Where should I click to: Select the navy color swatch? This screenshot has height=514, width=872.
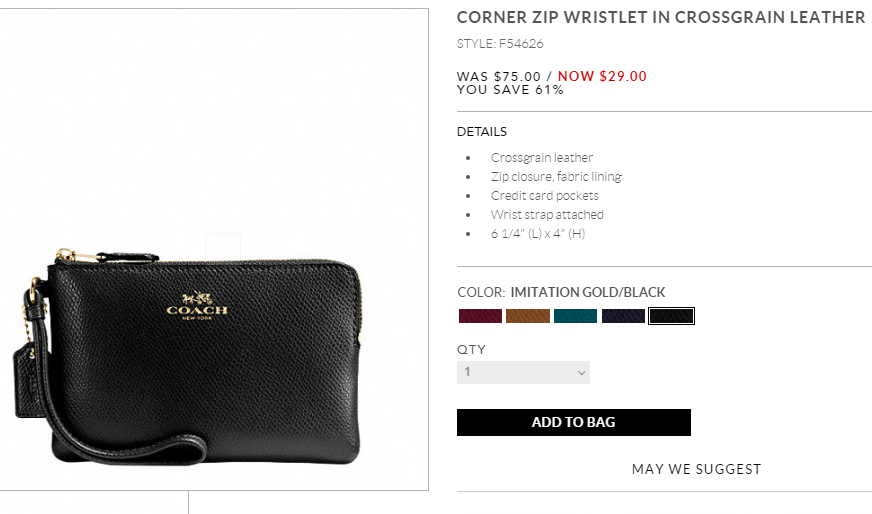point(624,317)
